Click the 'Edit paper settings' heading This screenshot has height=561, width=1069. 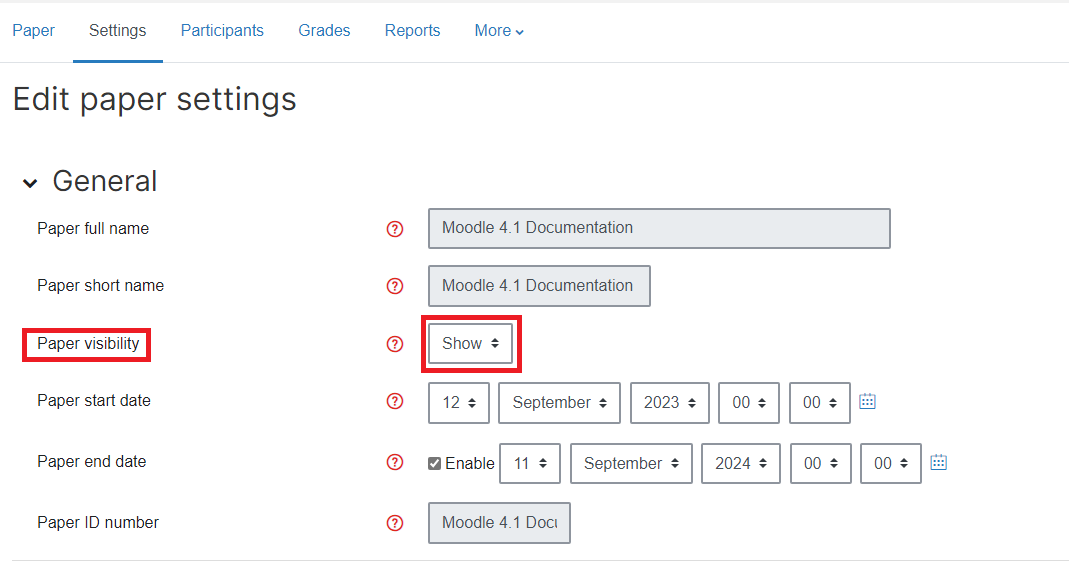click(155, 100)
